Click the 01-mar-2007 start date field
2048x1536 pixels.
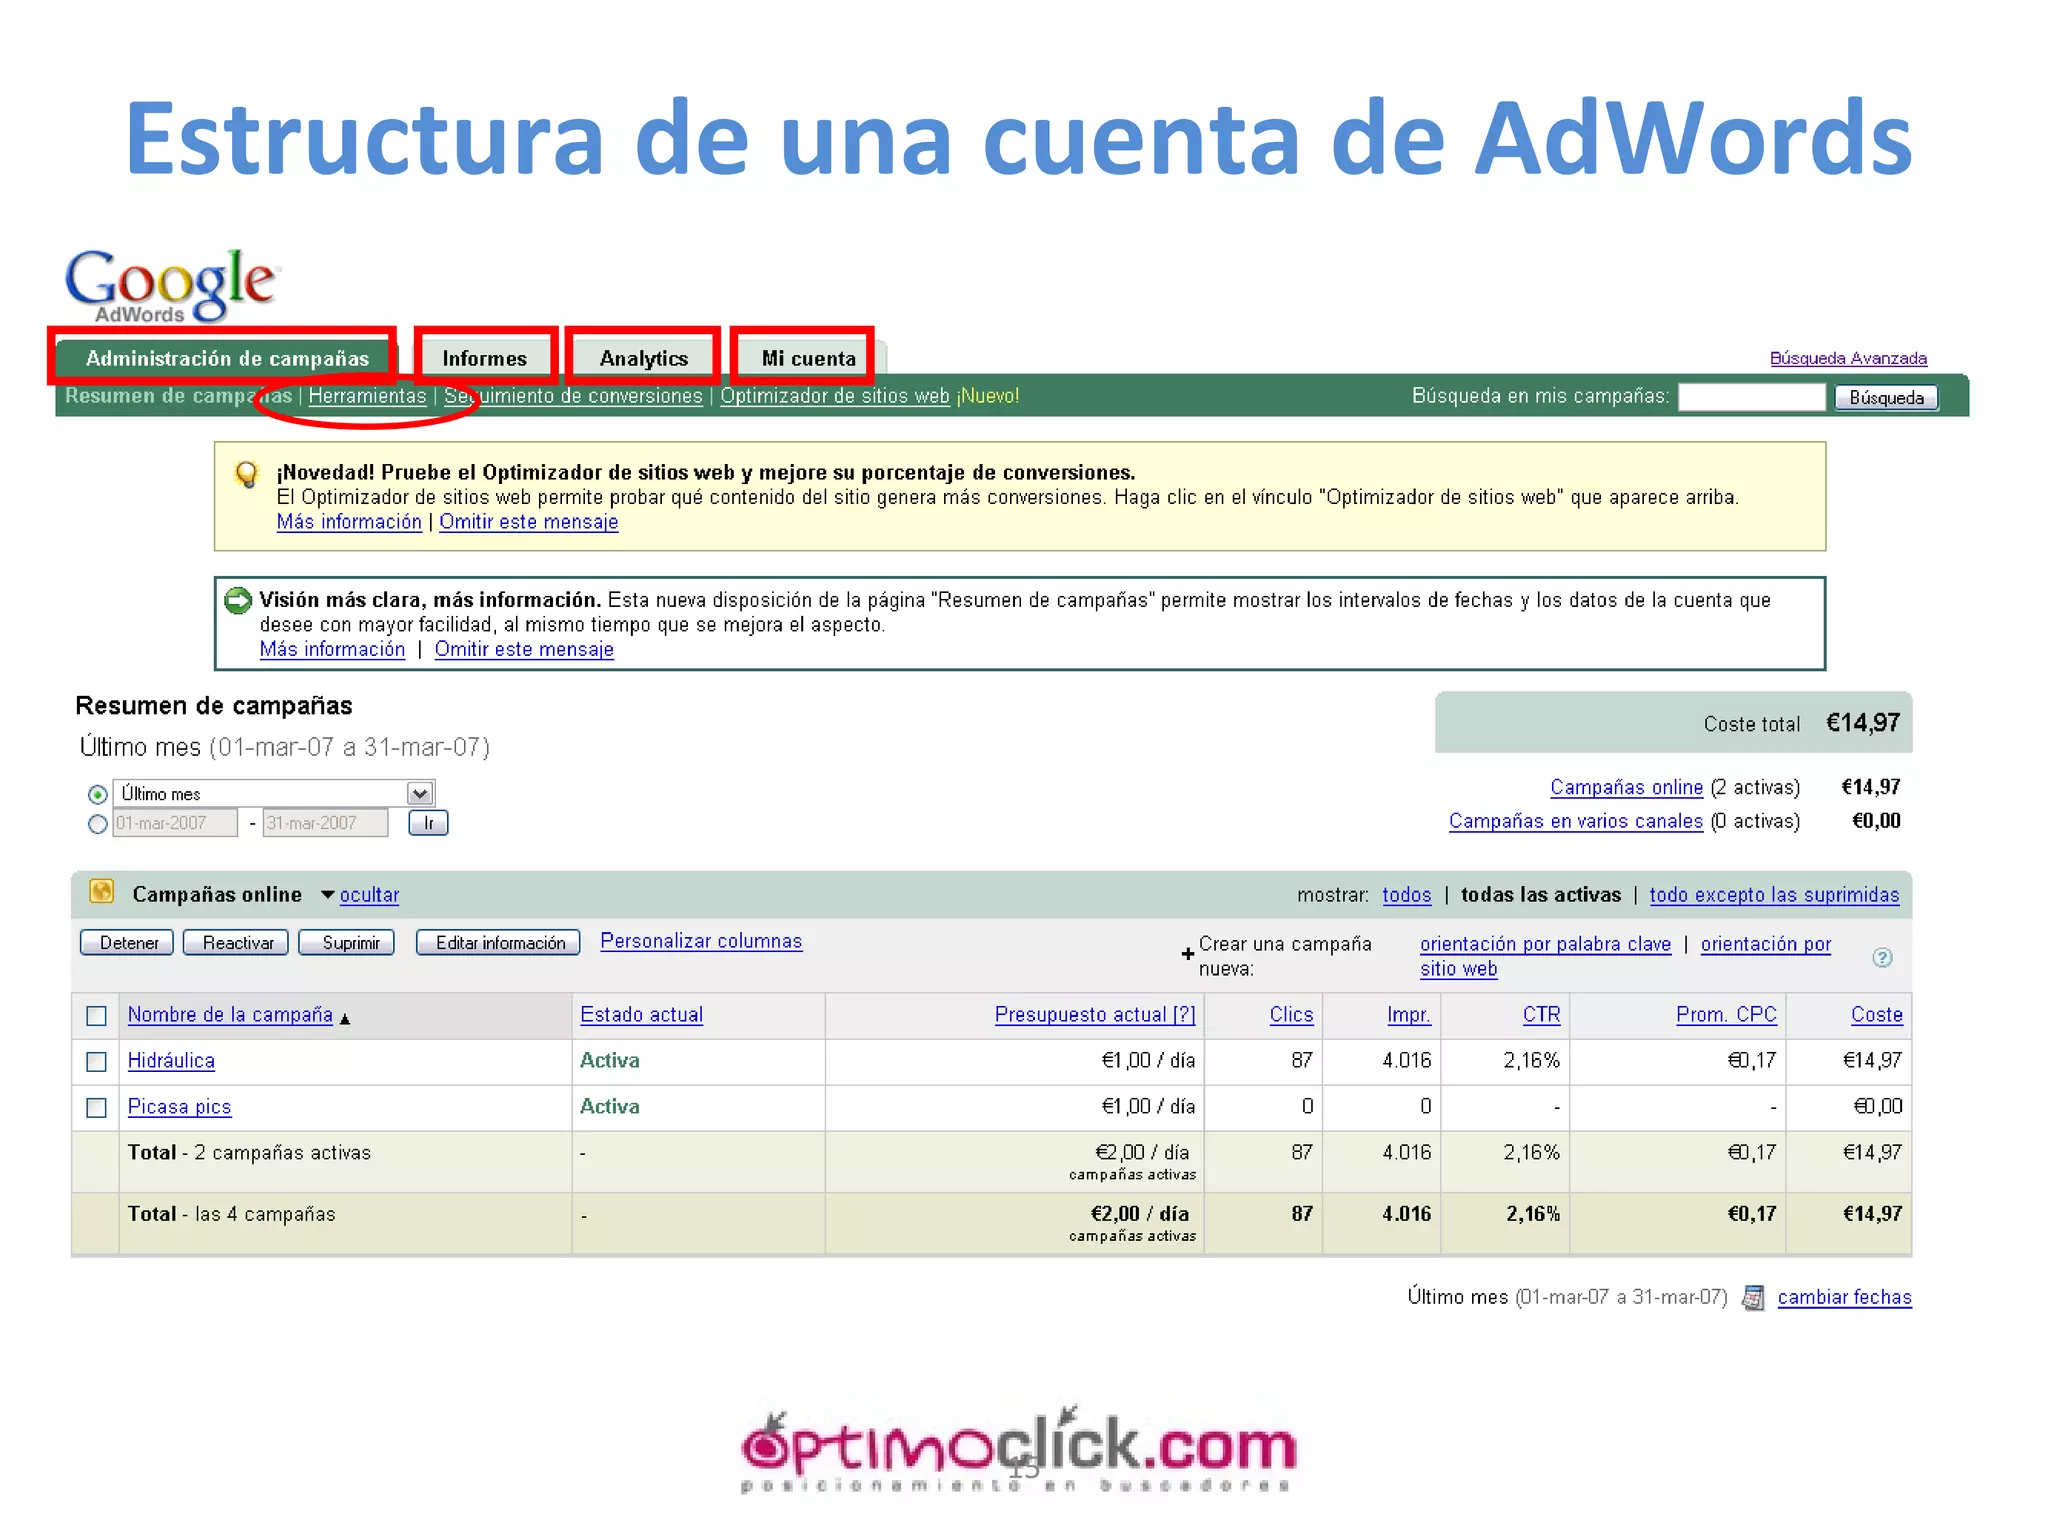pyautogui.click(x=175, y=823)
